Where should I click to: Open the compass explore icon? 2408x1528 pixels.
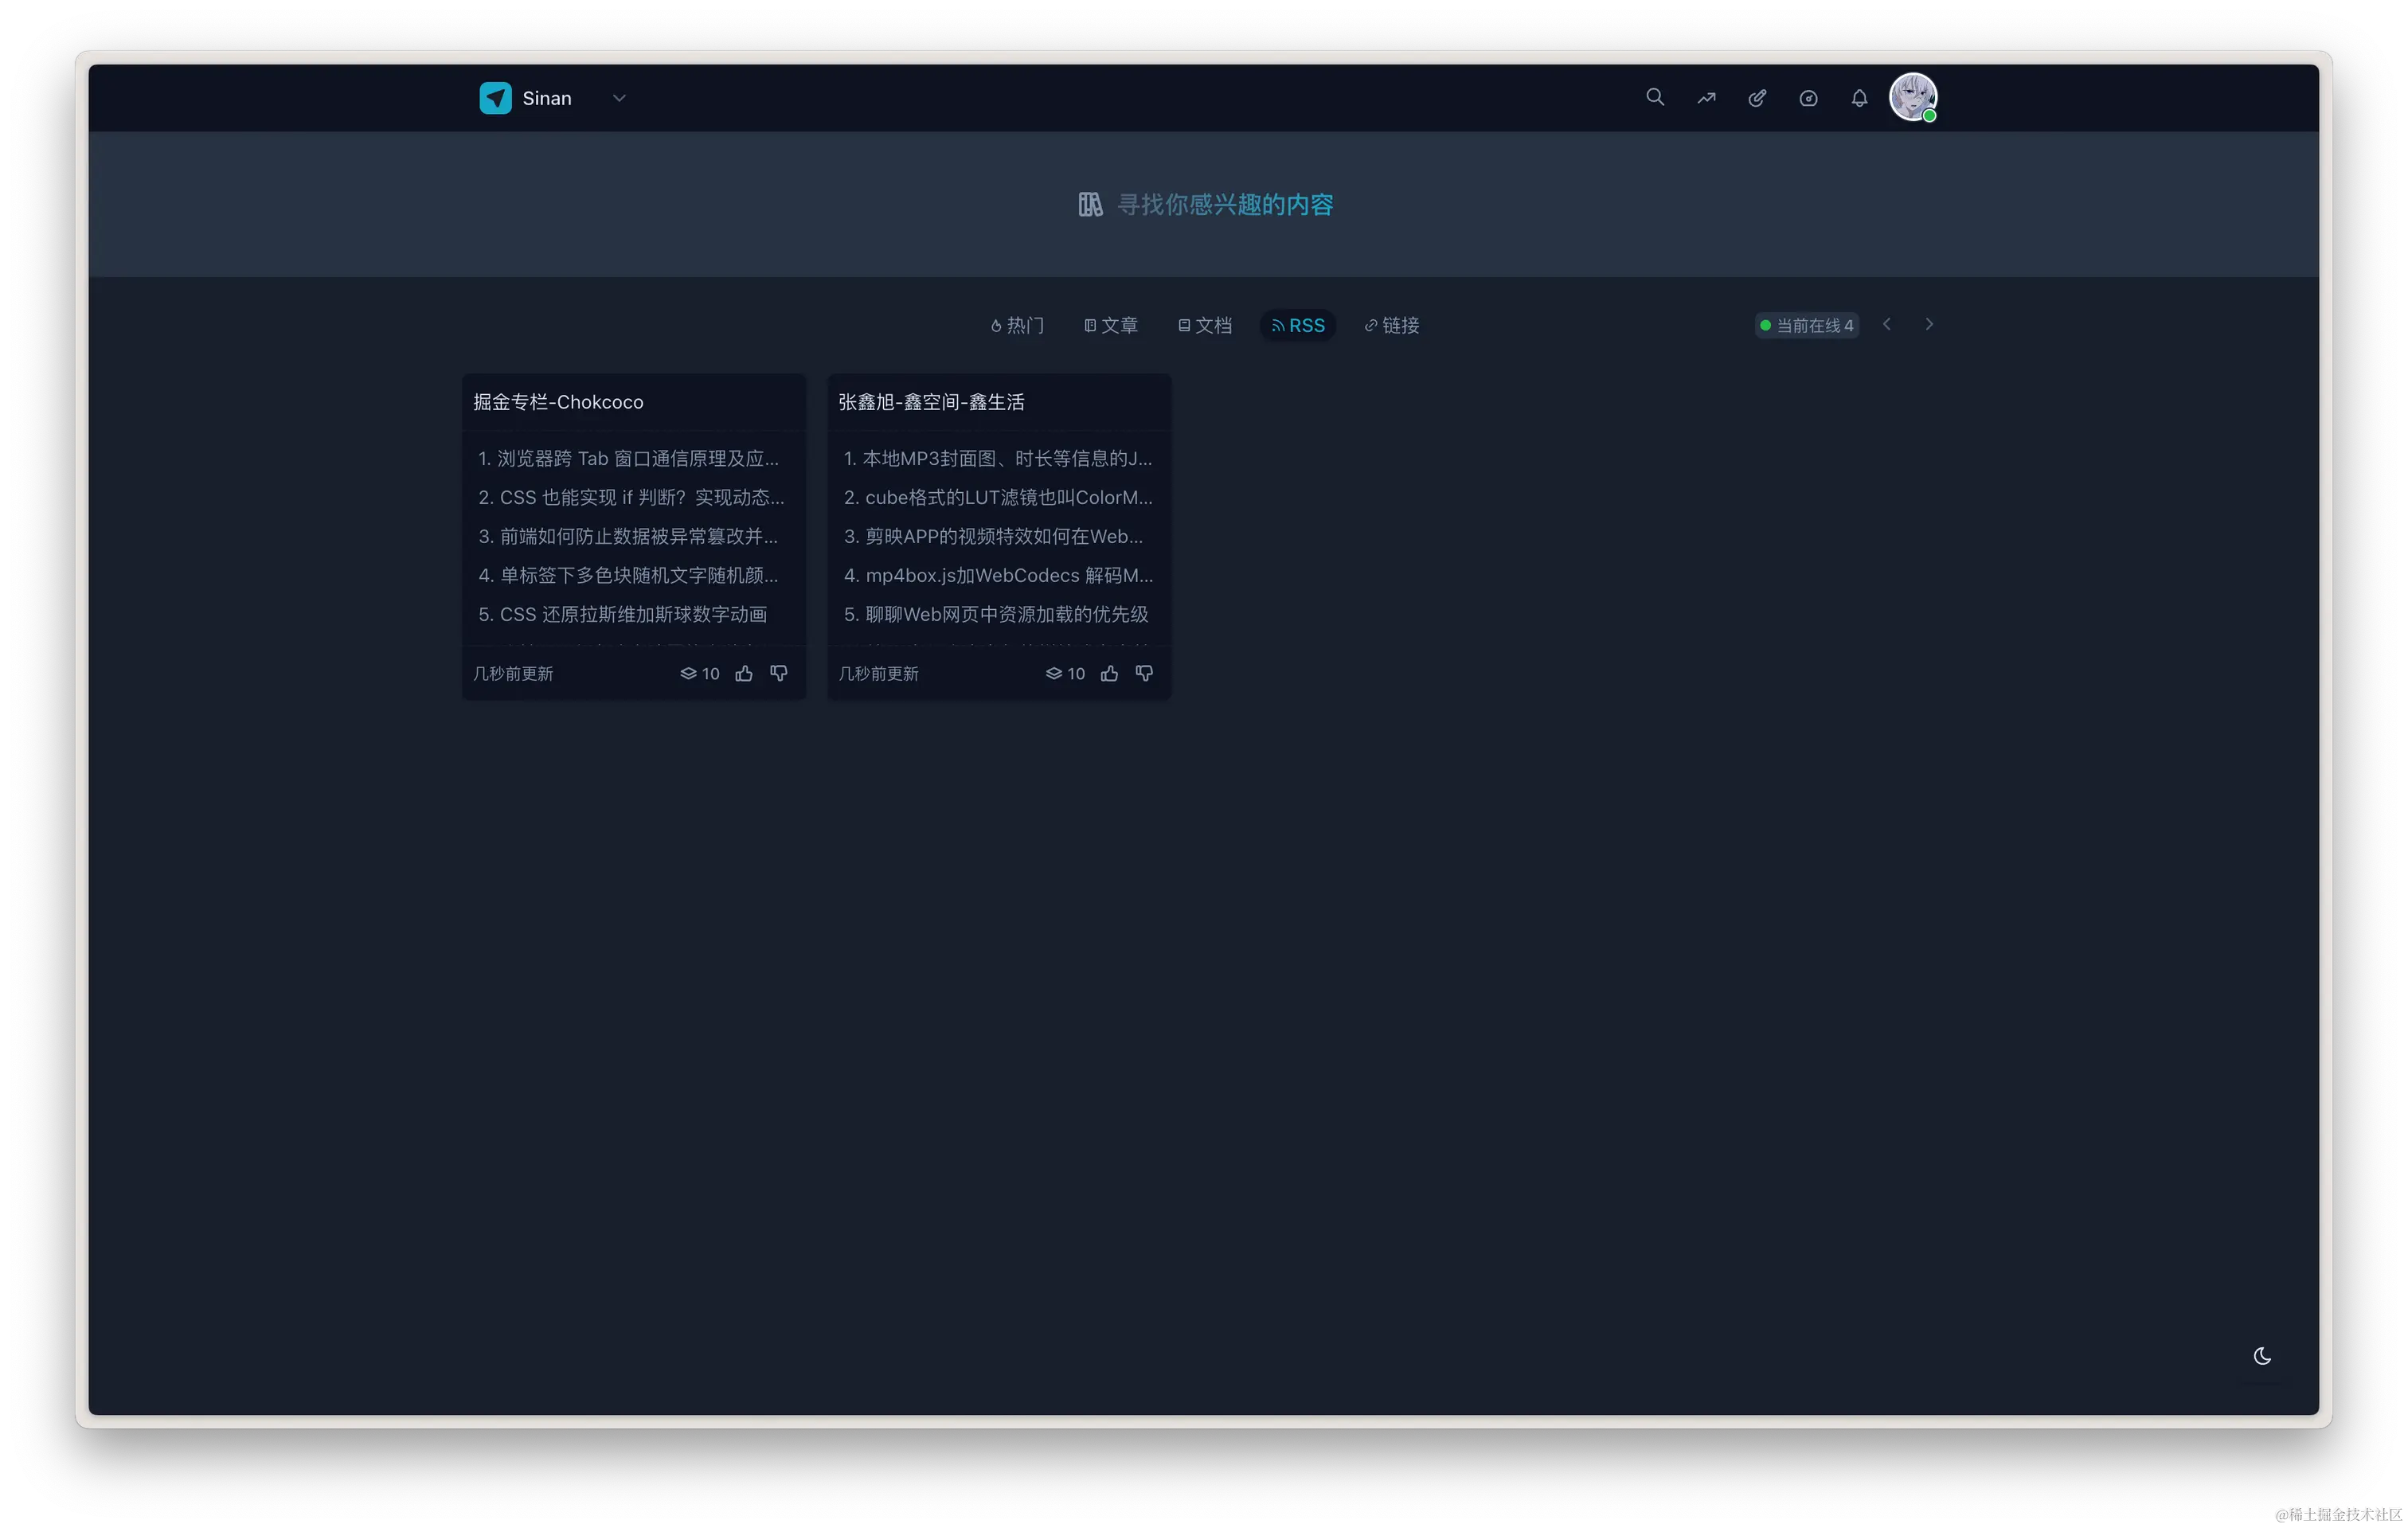tap(1808, 98)
